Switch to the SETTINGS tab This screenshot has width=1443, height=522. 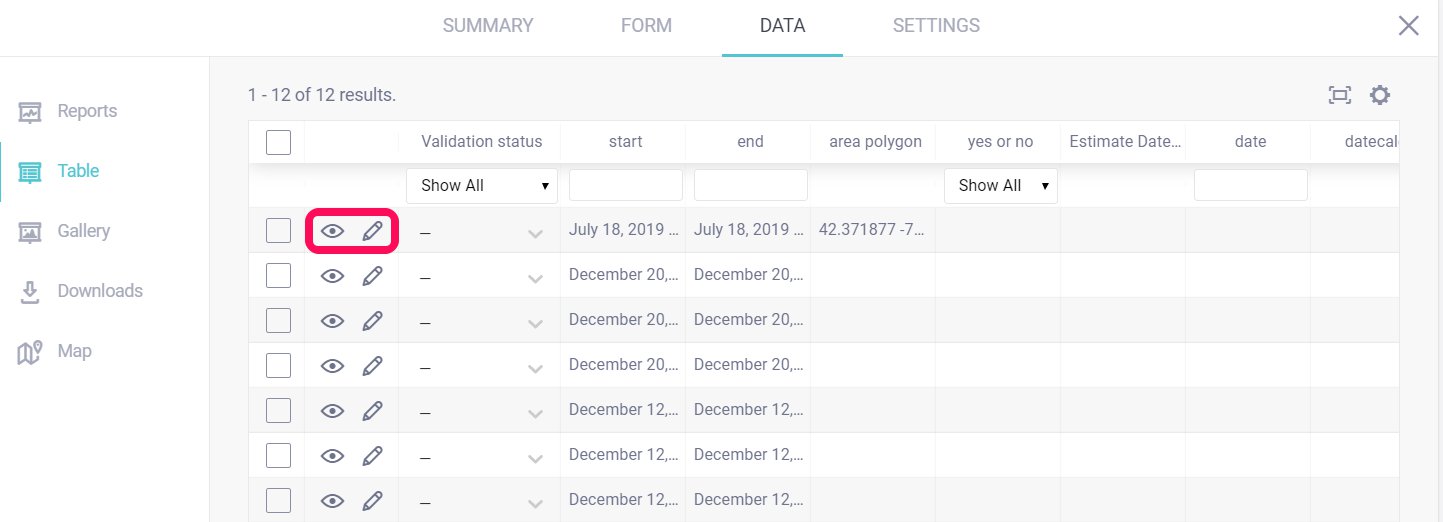tap(936, 26)
